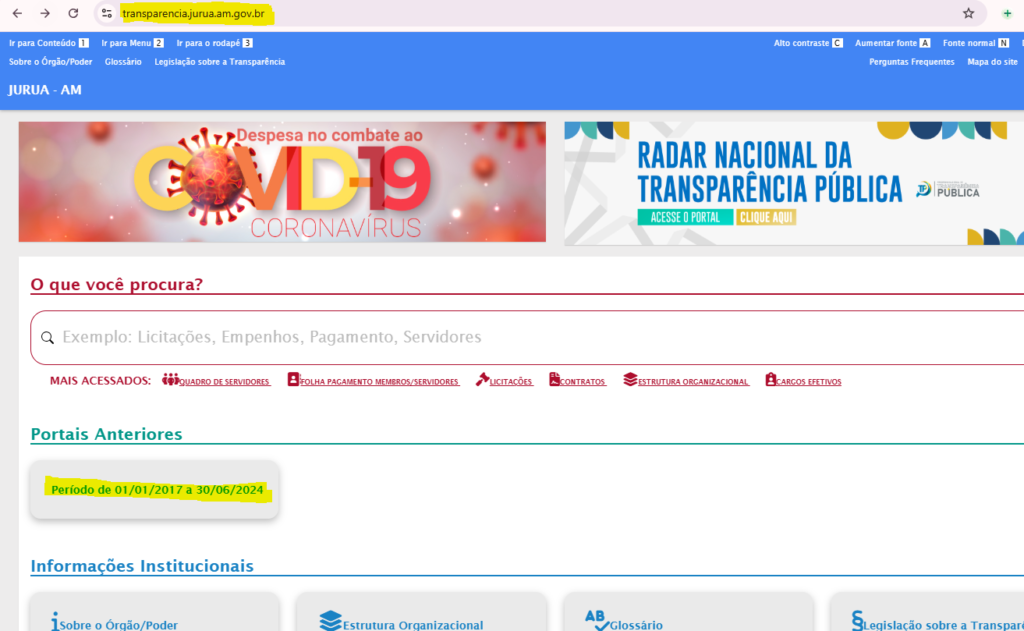
Task: Click the Estrutura Organizacional layers icon in Mais Acessados
Action: click(x=630, y=380)
